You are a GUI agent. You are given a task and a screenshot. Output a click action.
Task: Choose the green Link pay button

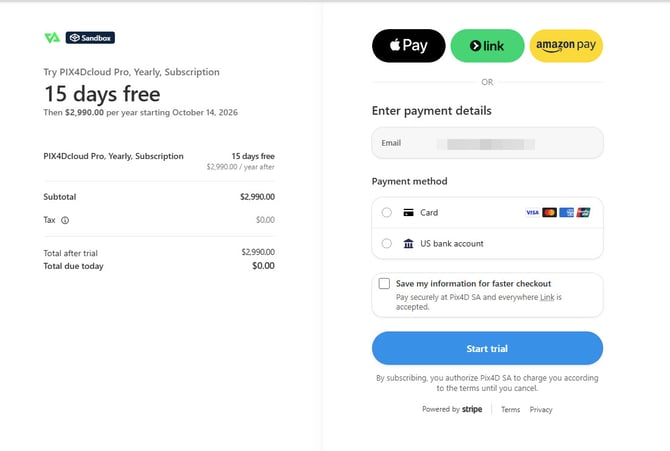tap(487, 46)
